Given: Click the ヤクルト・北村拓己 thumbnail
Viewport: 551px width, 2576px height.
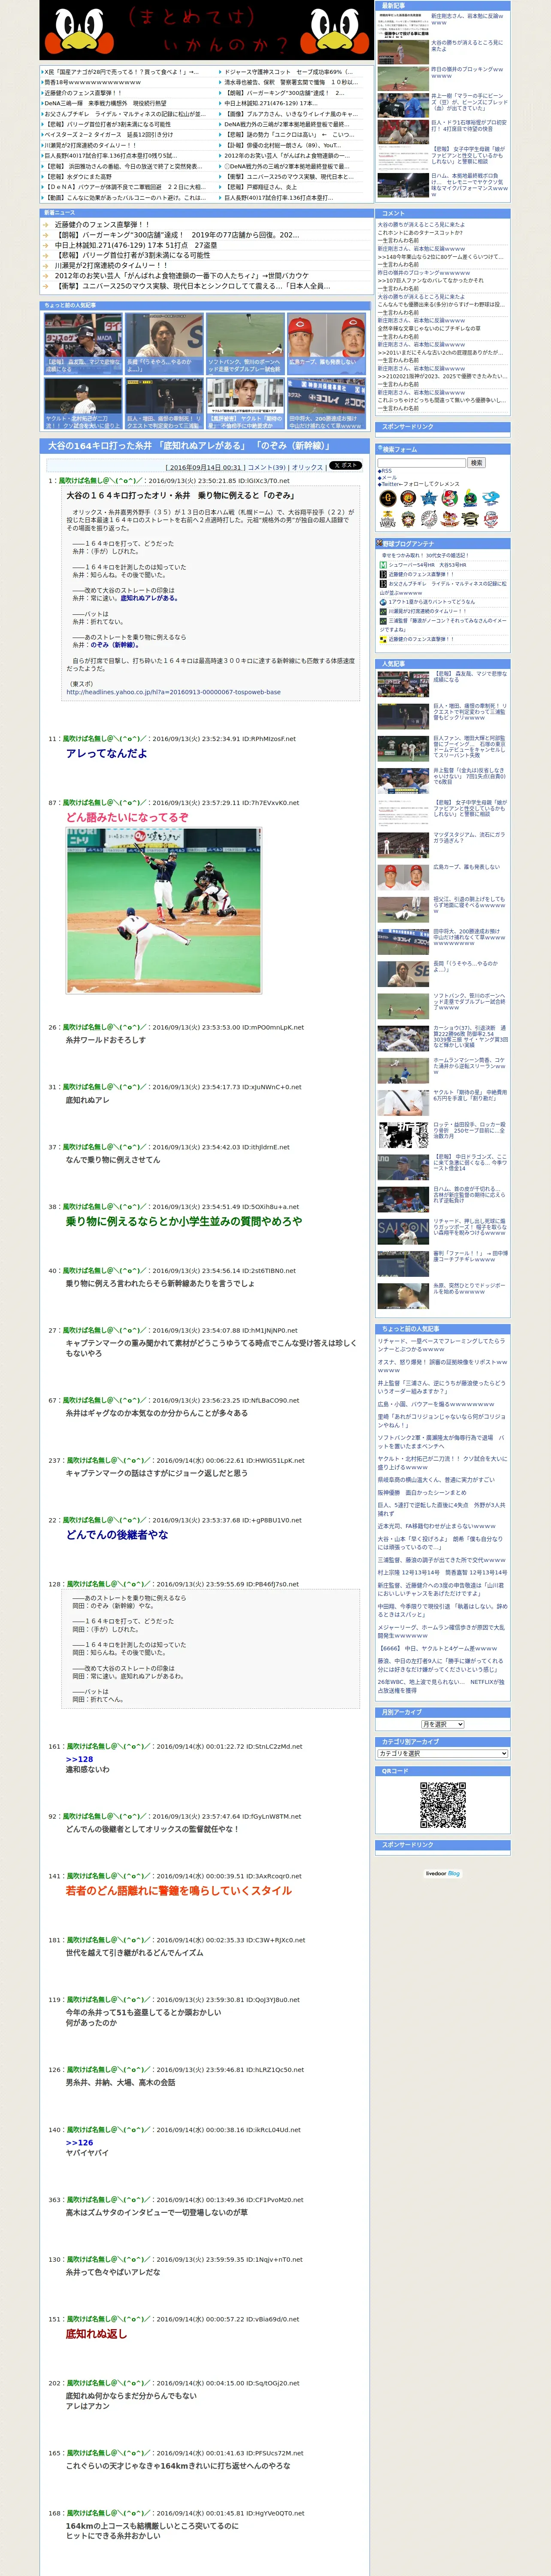Looking at the screenshot, I should (83, 403).
